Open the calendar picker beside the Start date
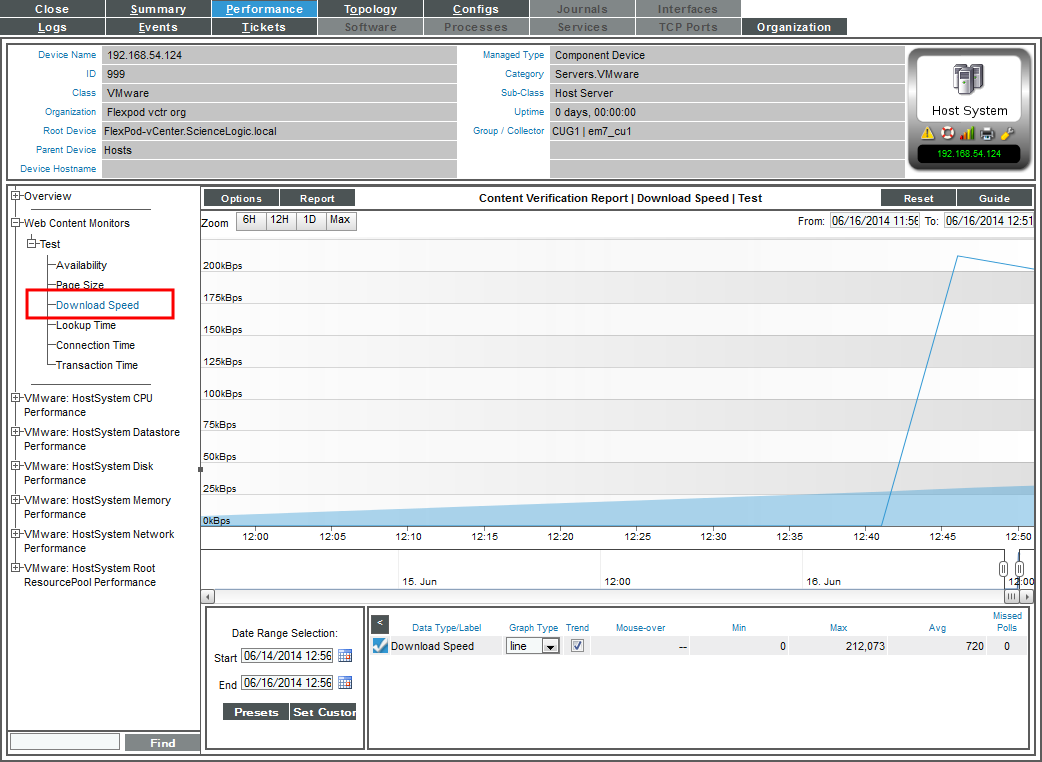Image resolution: width=1042 pixels, height=762 pixels. point(345,656)
